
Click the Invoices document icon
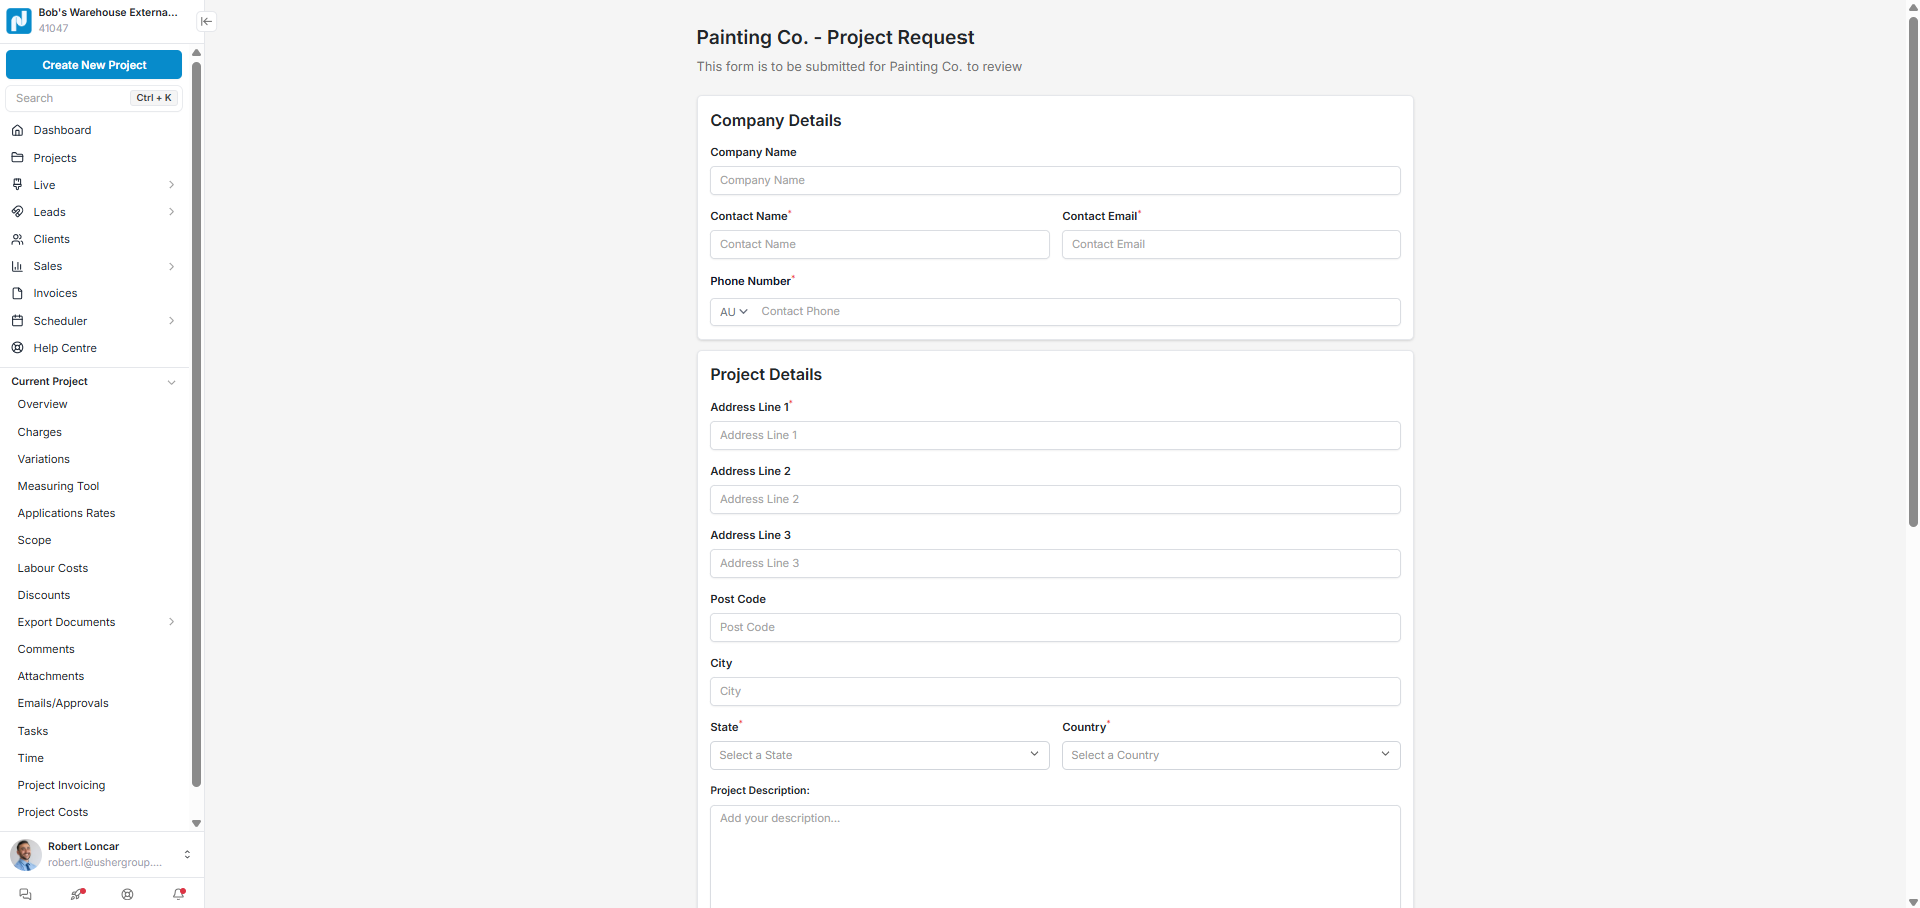[x=17, y=293]
